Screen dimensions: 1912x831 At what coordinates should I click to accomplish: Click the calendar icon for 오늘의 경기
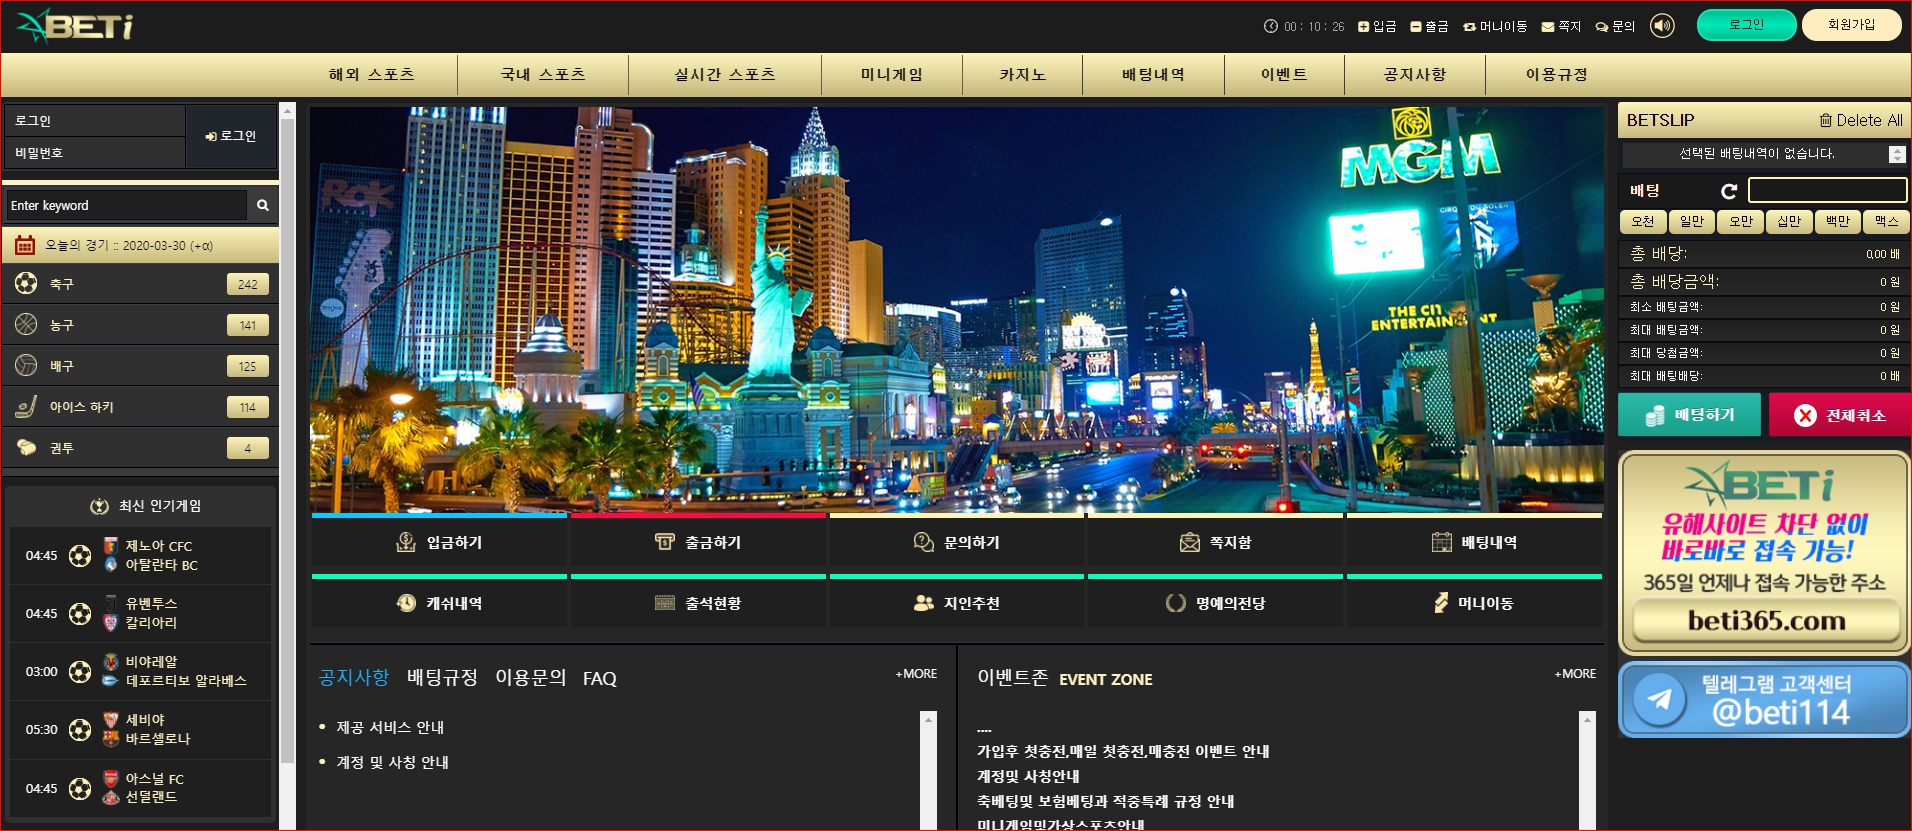[25, 245]
